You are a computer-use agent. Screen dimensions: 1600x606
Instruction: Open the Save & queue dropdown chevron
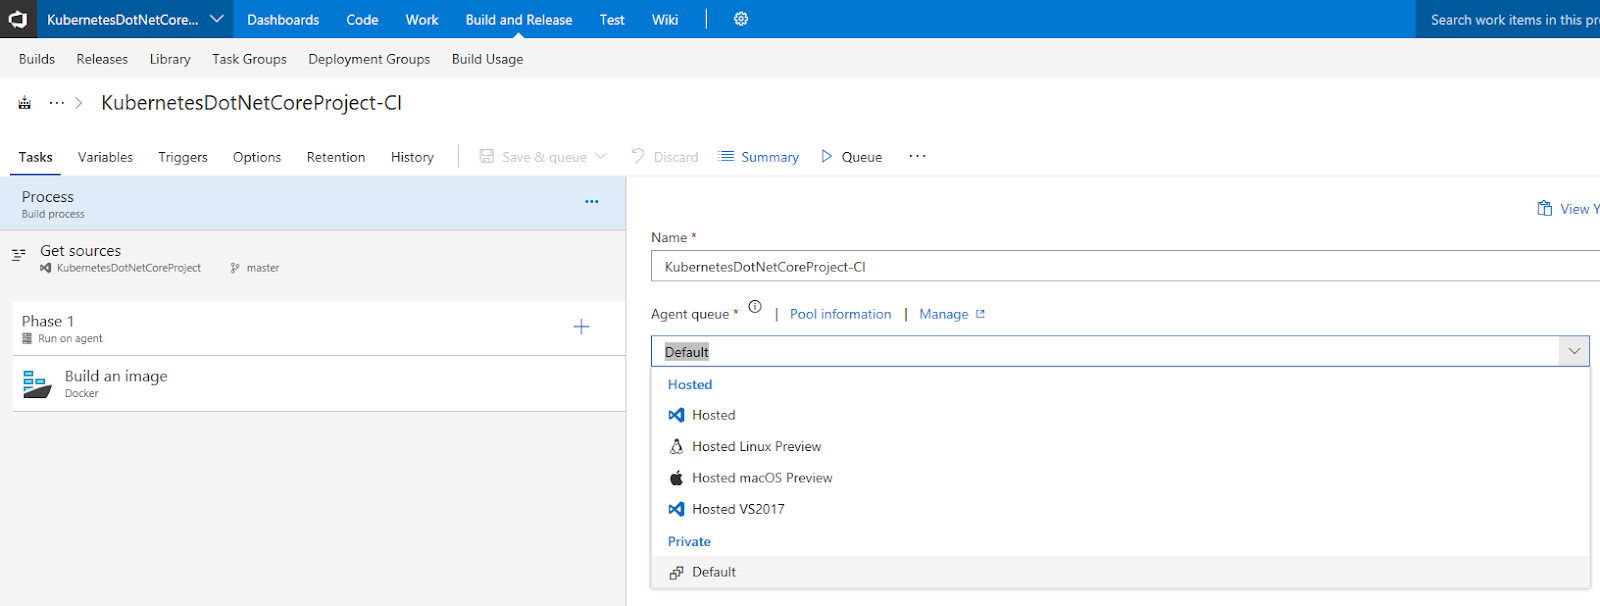pyautogui.click(x=601, y=156)
